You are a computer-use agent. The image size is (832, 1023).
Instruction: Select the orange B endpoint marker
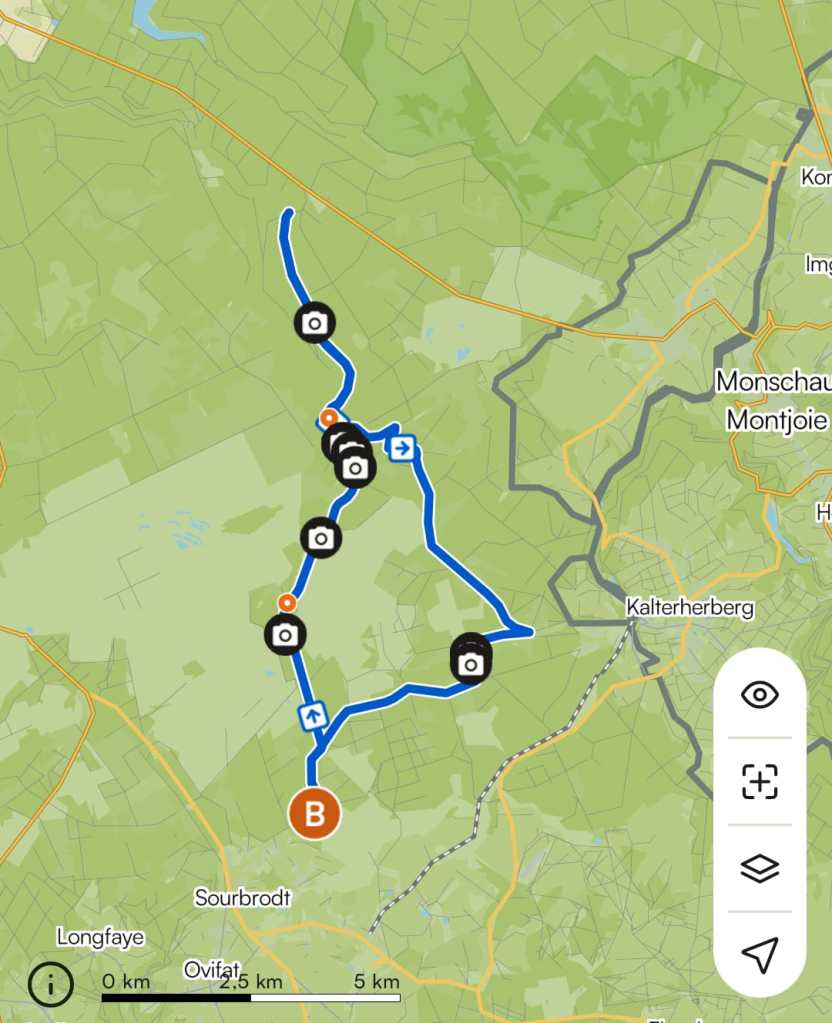point(315,814)
